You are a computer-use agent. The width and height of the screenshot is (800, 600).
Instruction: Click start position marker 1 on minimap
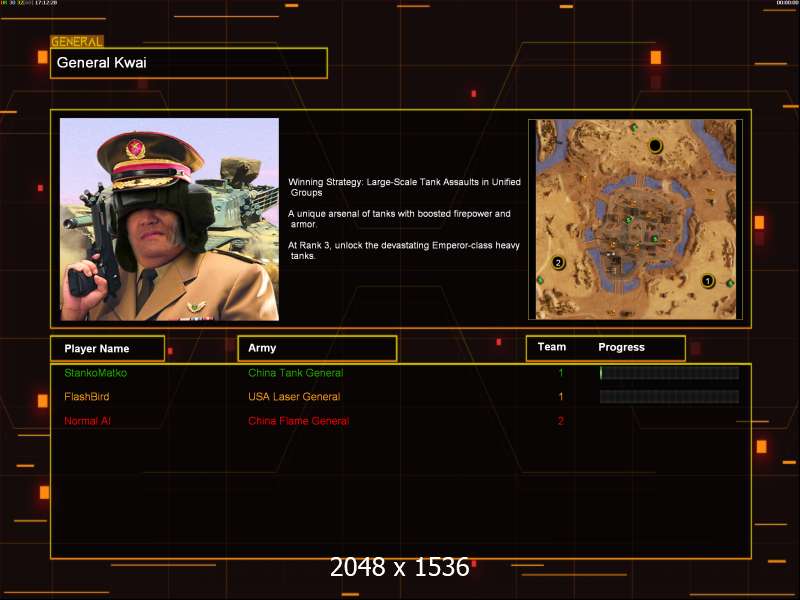tap(708, 281)
